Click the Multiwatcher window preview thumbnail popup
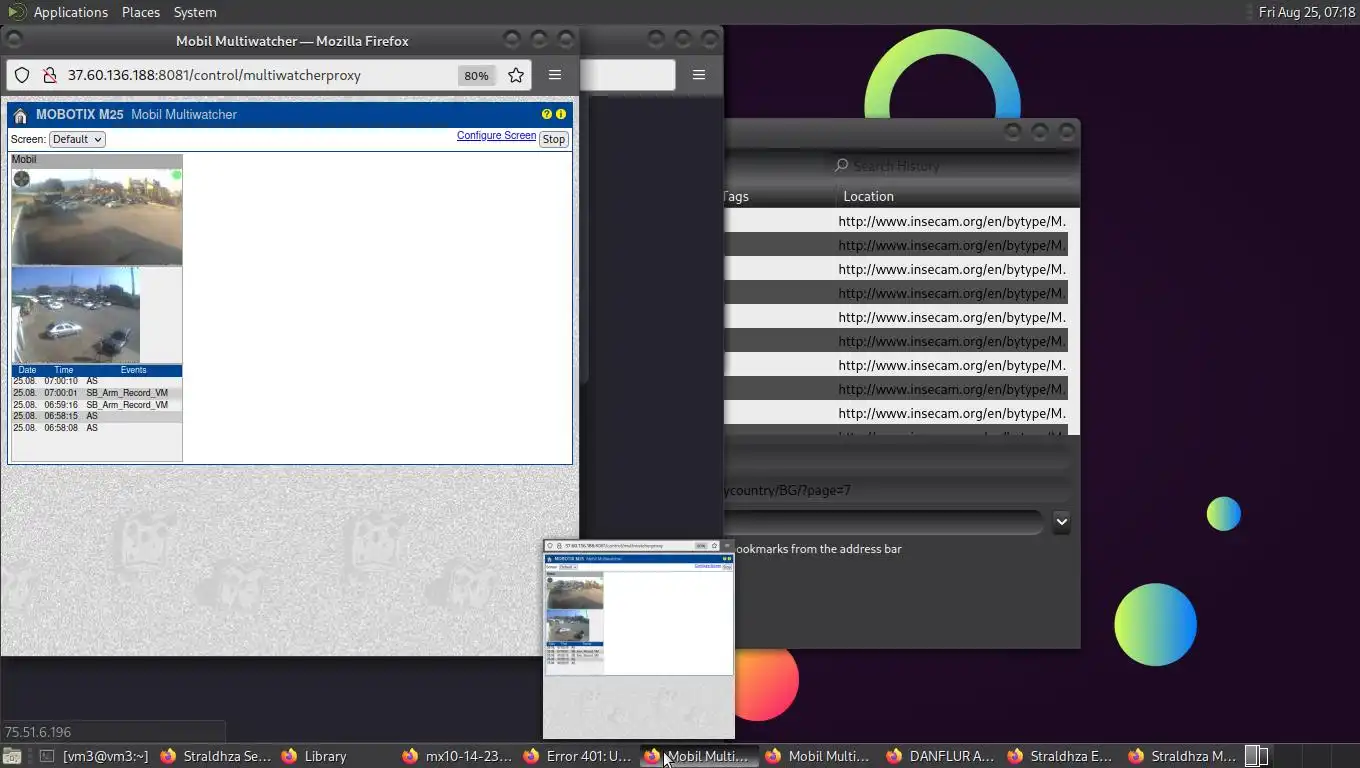This screenshot has width=1360, height=768. [x=639, y=639]
